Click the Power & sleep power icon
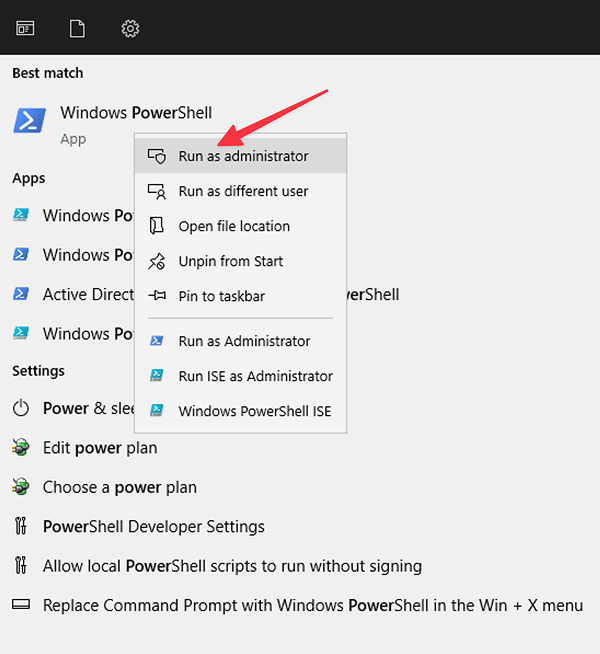Viewport: 600px width, 654px height. point(20,408)
